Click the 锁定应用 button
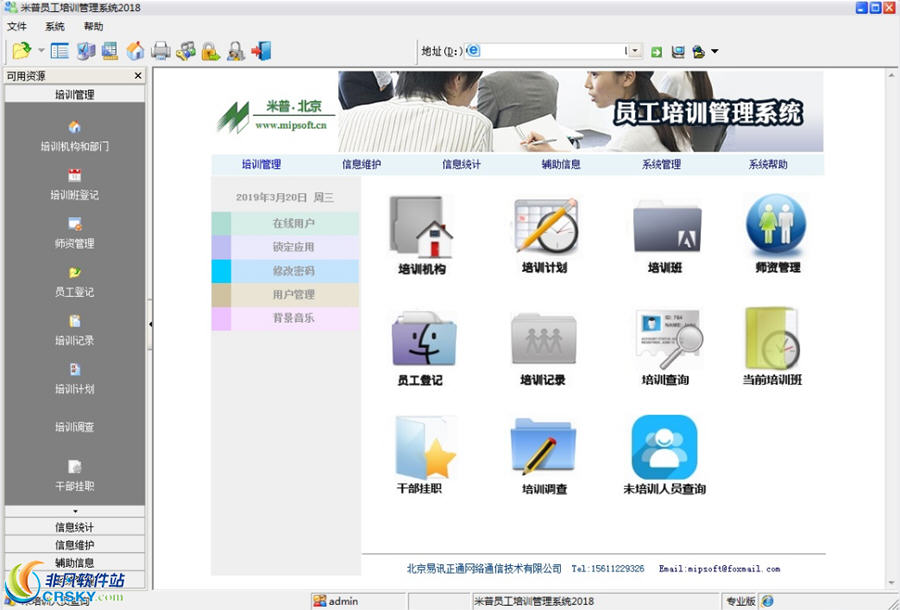900x610 pixels. click(285, 247)
